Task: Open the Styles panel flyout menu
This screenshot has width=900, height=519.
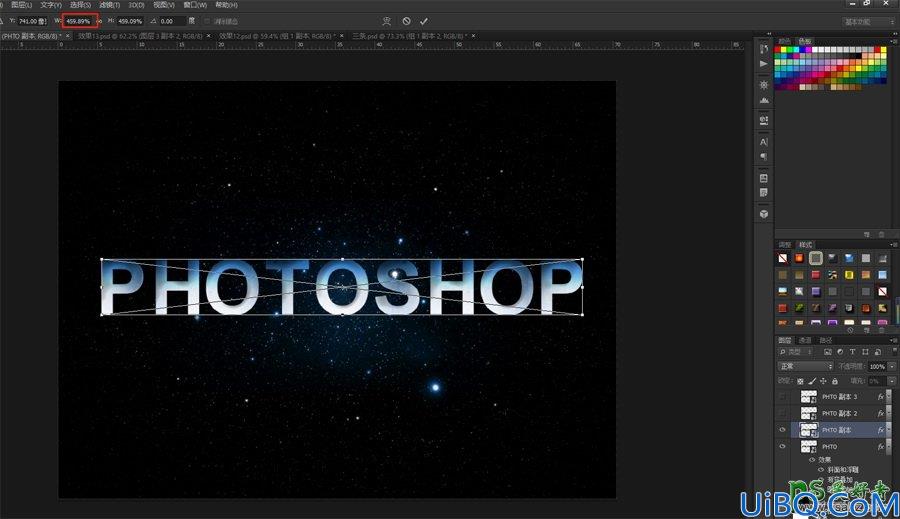Action: coord(894,245)
